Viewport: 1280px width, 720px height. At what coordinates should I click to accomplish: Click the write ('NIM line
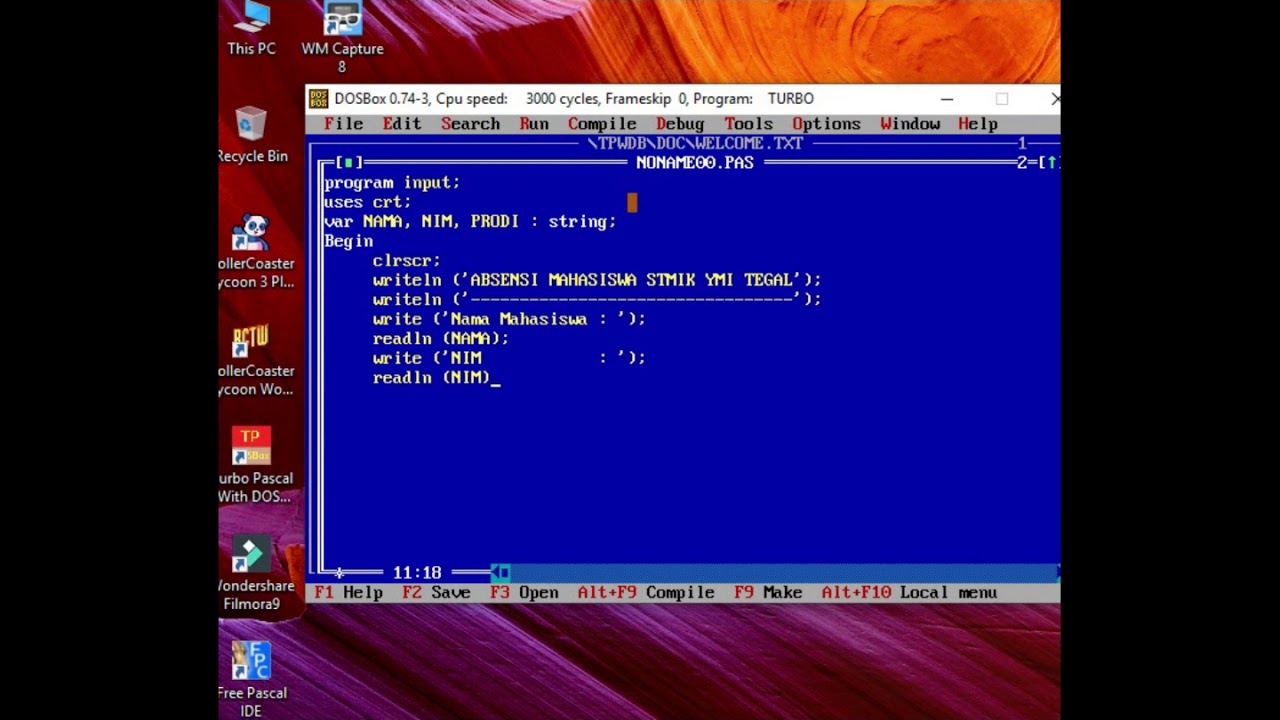point(509,358)
